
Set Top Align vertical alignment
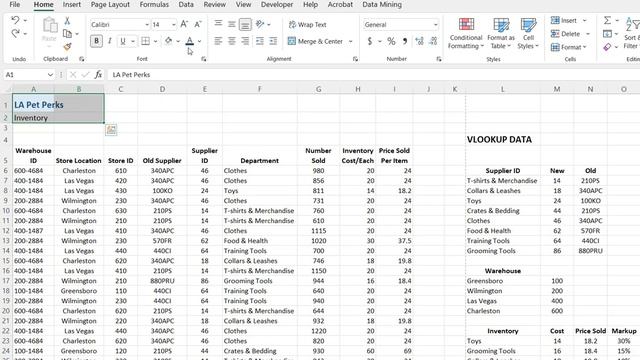tap(218, 24)
